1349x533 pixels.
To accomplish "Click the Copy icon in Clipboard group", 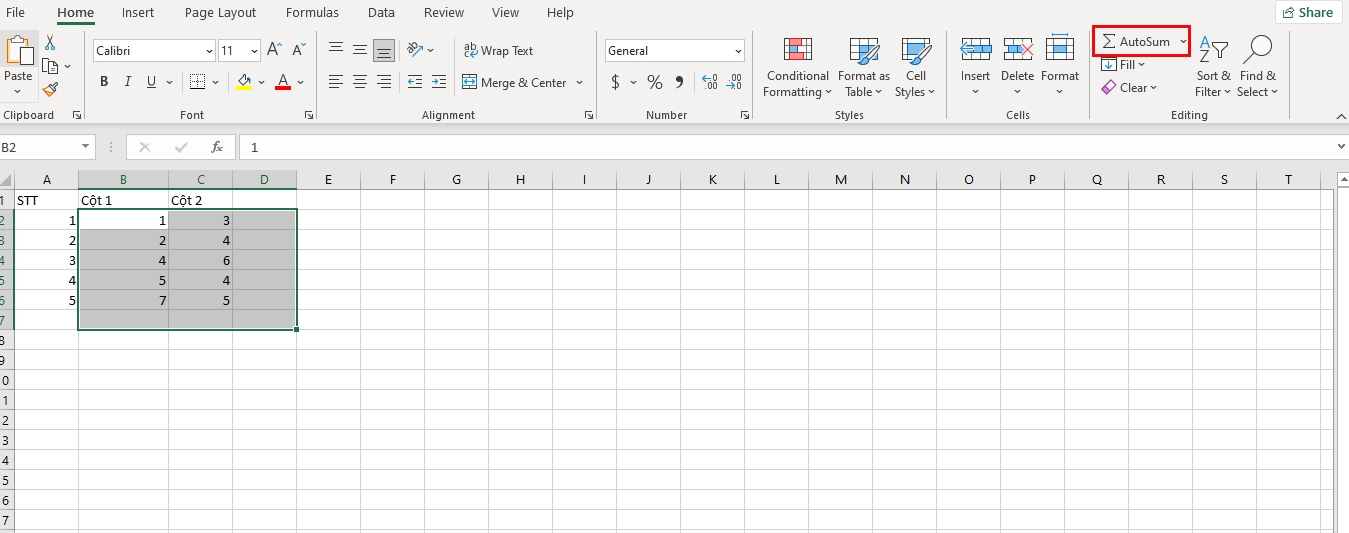I will tap(50, 67).
